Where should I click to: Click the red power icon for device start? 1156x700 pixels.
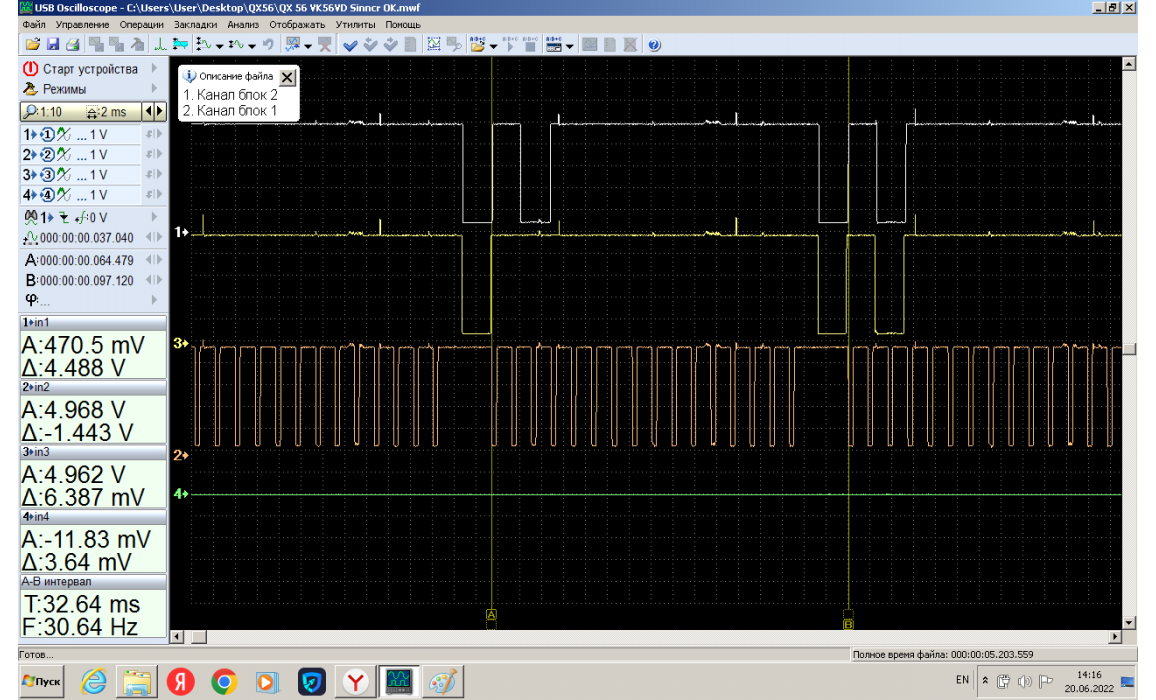click(30, 69)
